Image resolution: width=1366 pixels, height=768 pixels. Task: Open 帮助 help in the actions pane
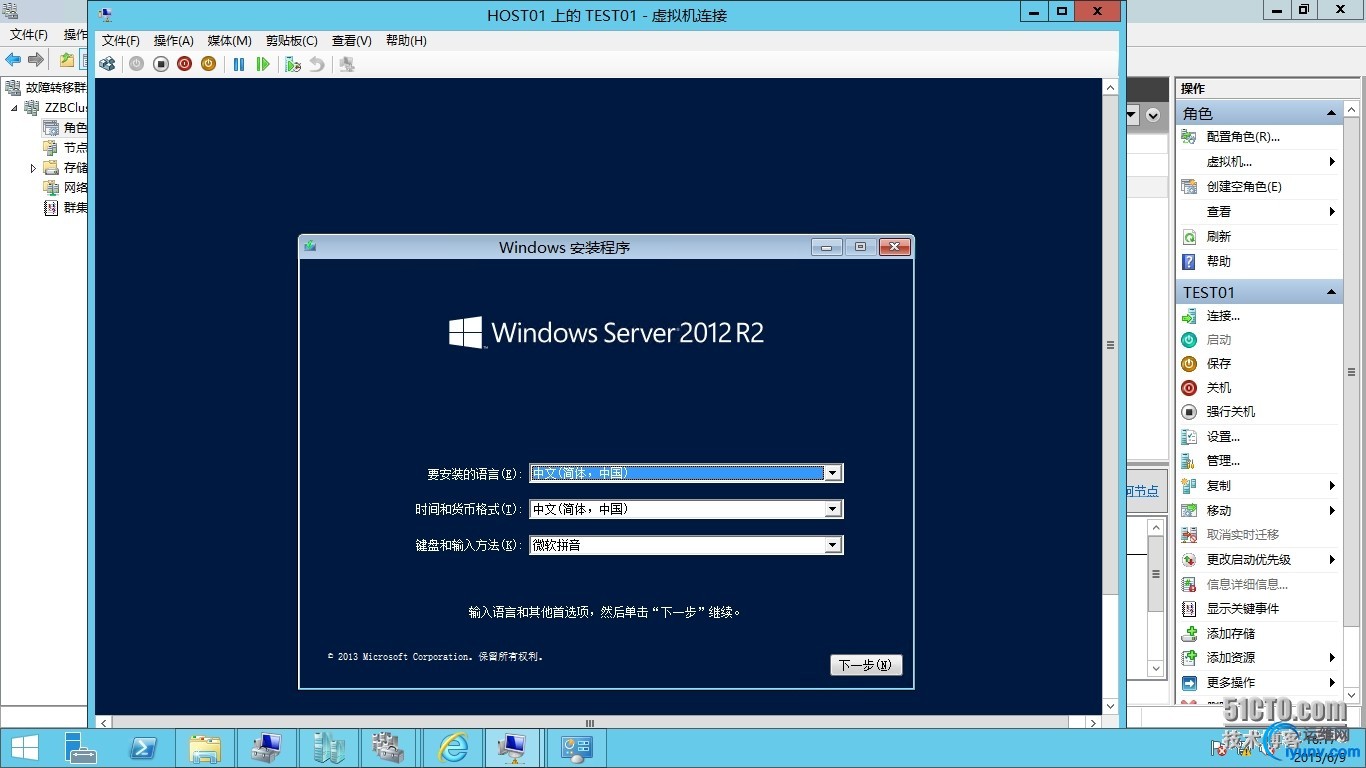[1219, 261]
